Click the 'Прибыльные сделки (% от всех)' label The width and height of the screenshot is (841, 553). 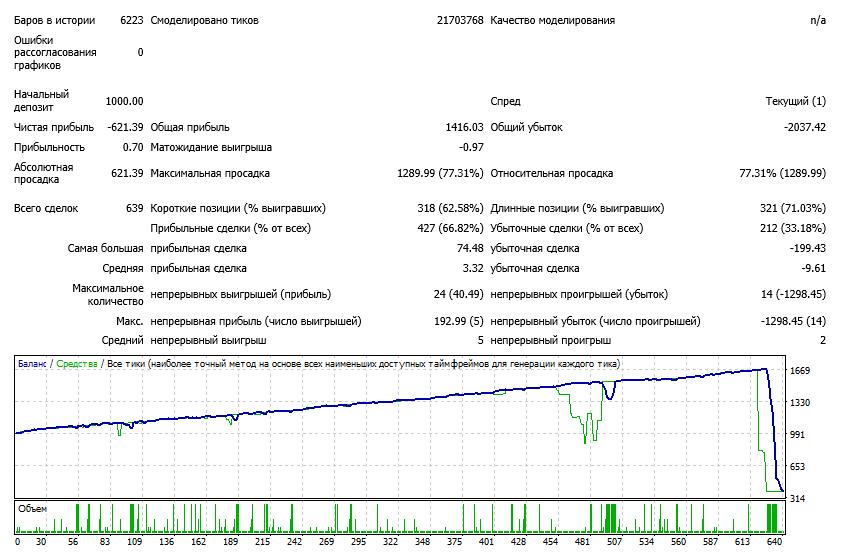(231, 228)
